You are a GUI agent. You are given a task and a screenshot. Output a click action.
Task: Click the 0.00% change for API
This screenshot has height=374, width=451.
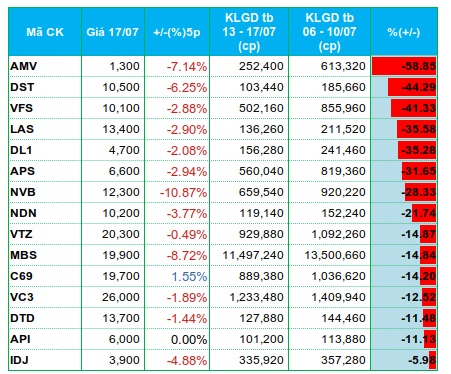pos(189,339)
